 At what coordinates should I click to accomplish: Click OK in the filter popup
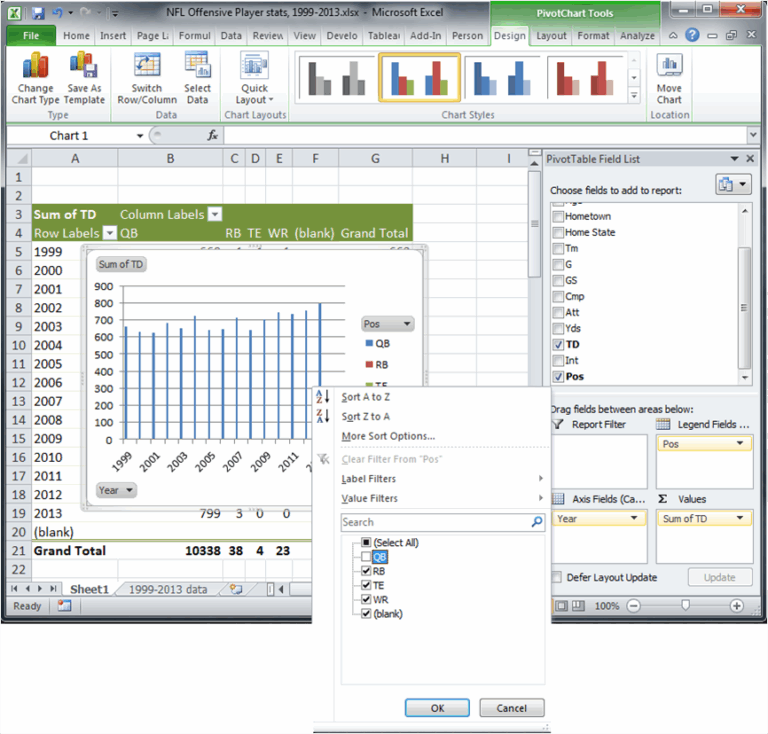[x=437, y=708]
